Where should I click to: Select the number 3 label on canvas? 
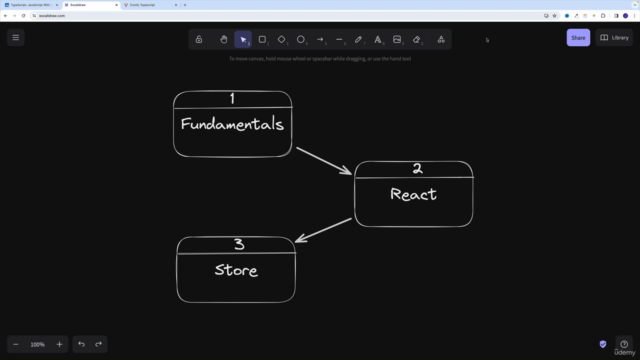pos(239,244)
